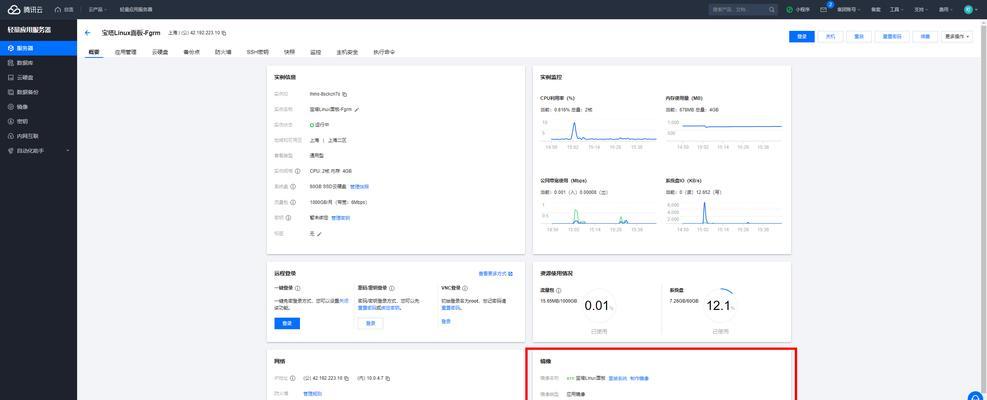Open the mail notifications icon with badge
The width and height of the screenshot is (987, 400).
point(823,9)
